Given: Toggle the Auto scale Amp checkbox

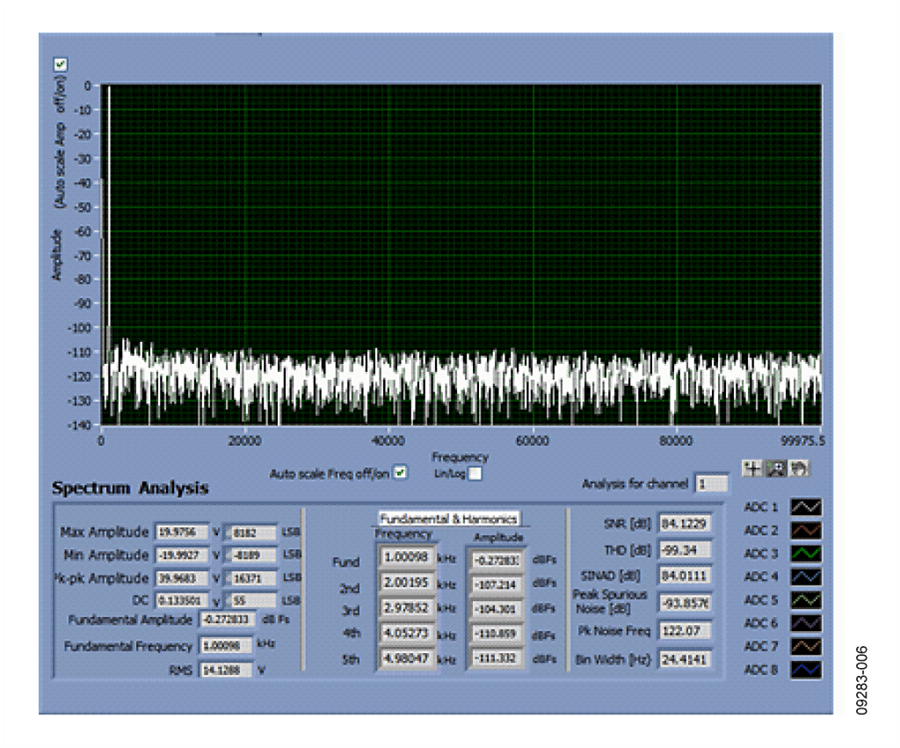Looking at the screenshot, I should (x=60, y=64).
